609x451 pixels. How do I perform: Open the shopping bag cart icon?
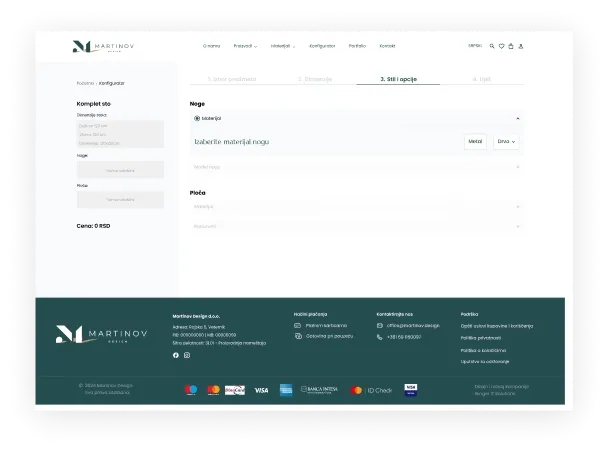click(511, 46)
